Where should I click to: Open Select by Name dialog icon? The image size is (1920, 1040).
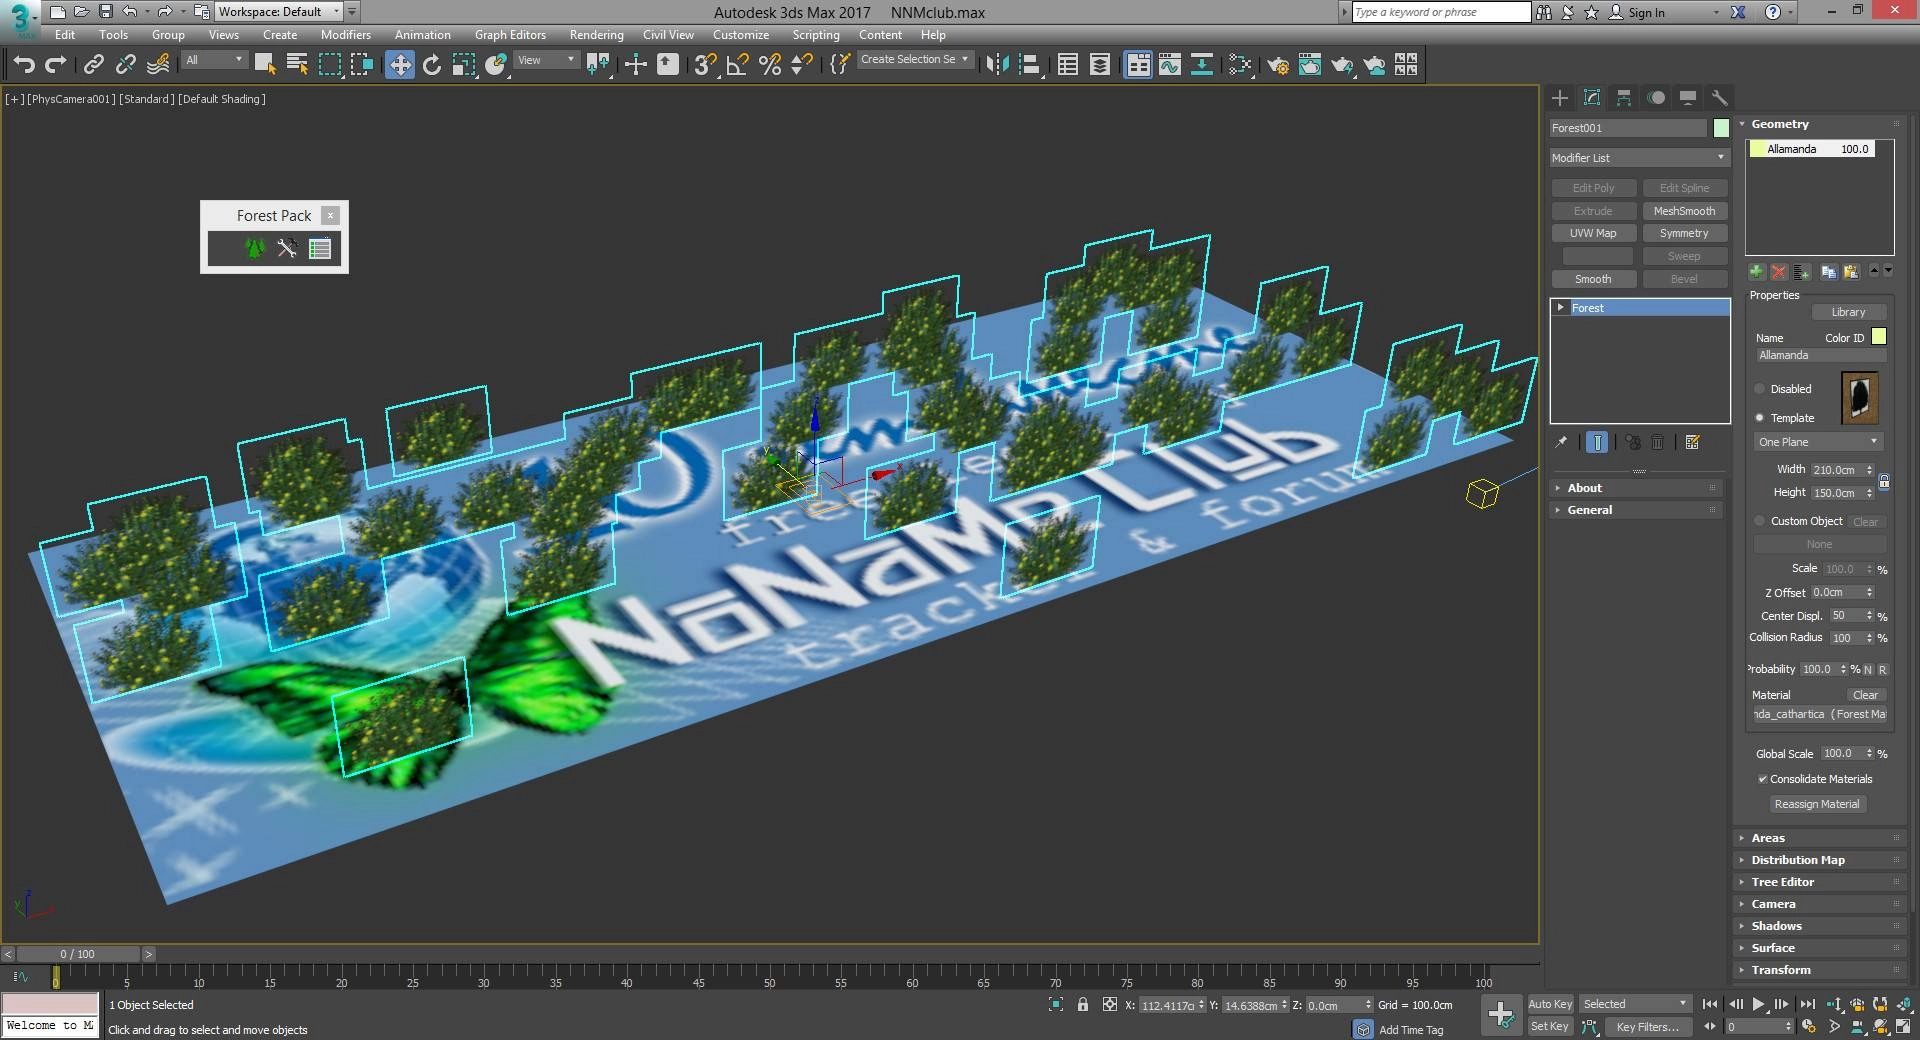[297, 65]
